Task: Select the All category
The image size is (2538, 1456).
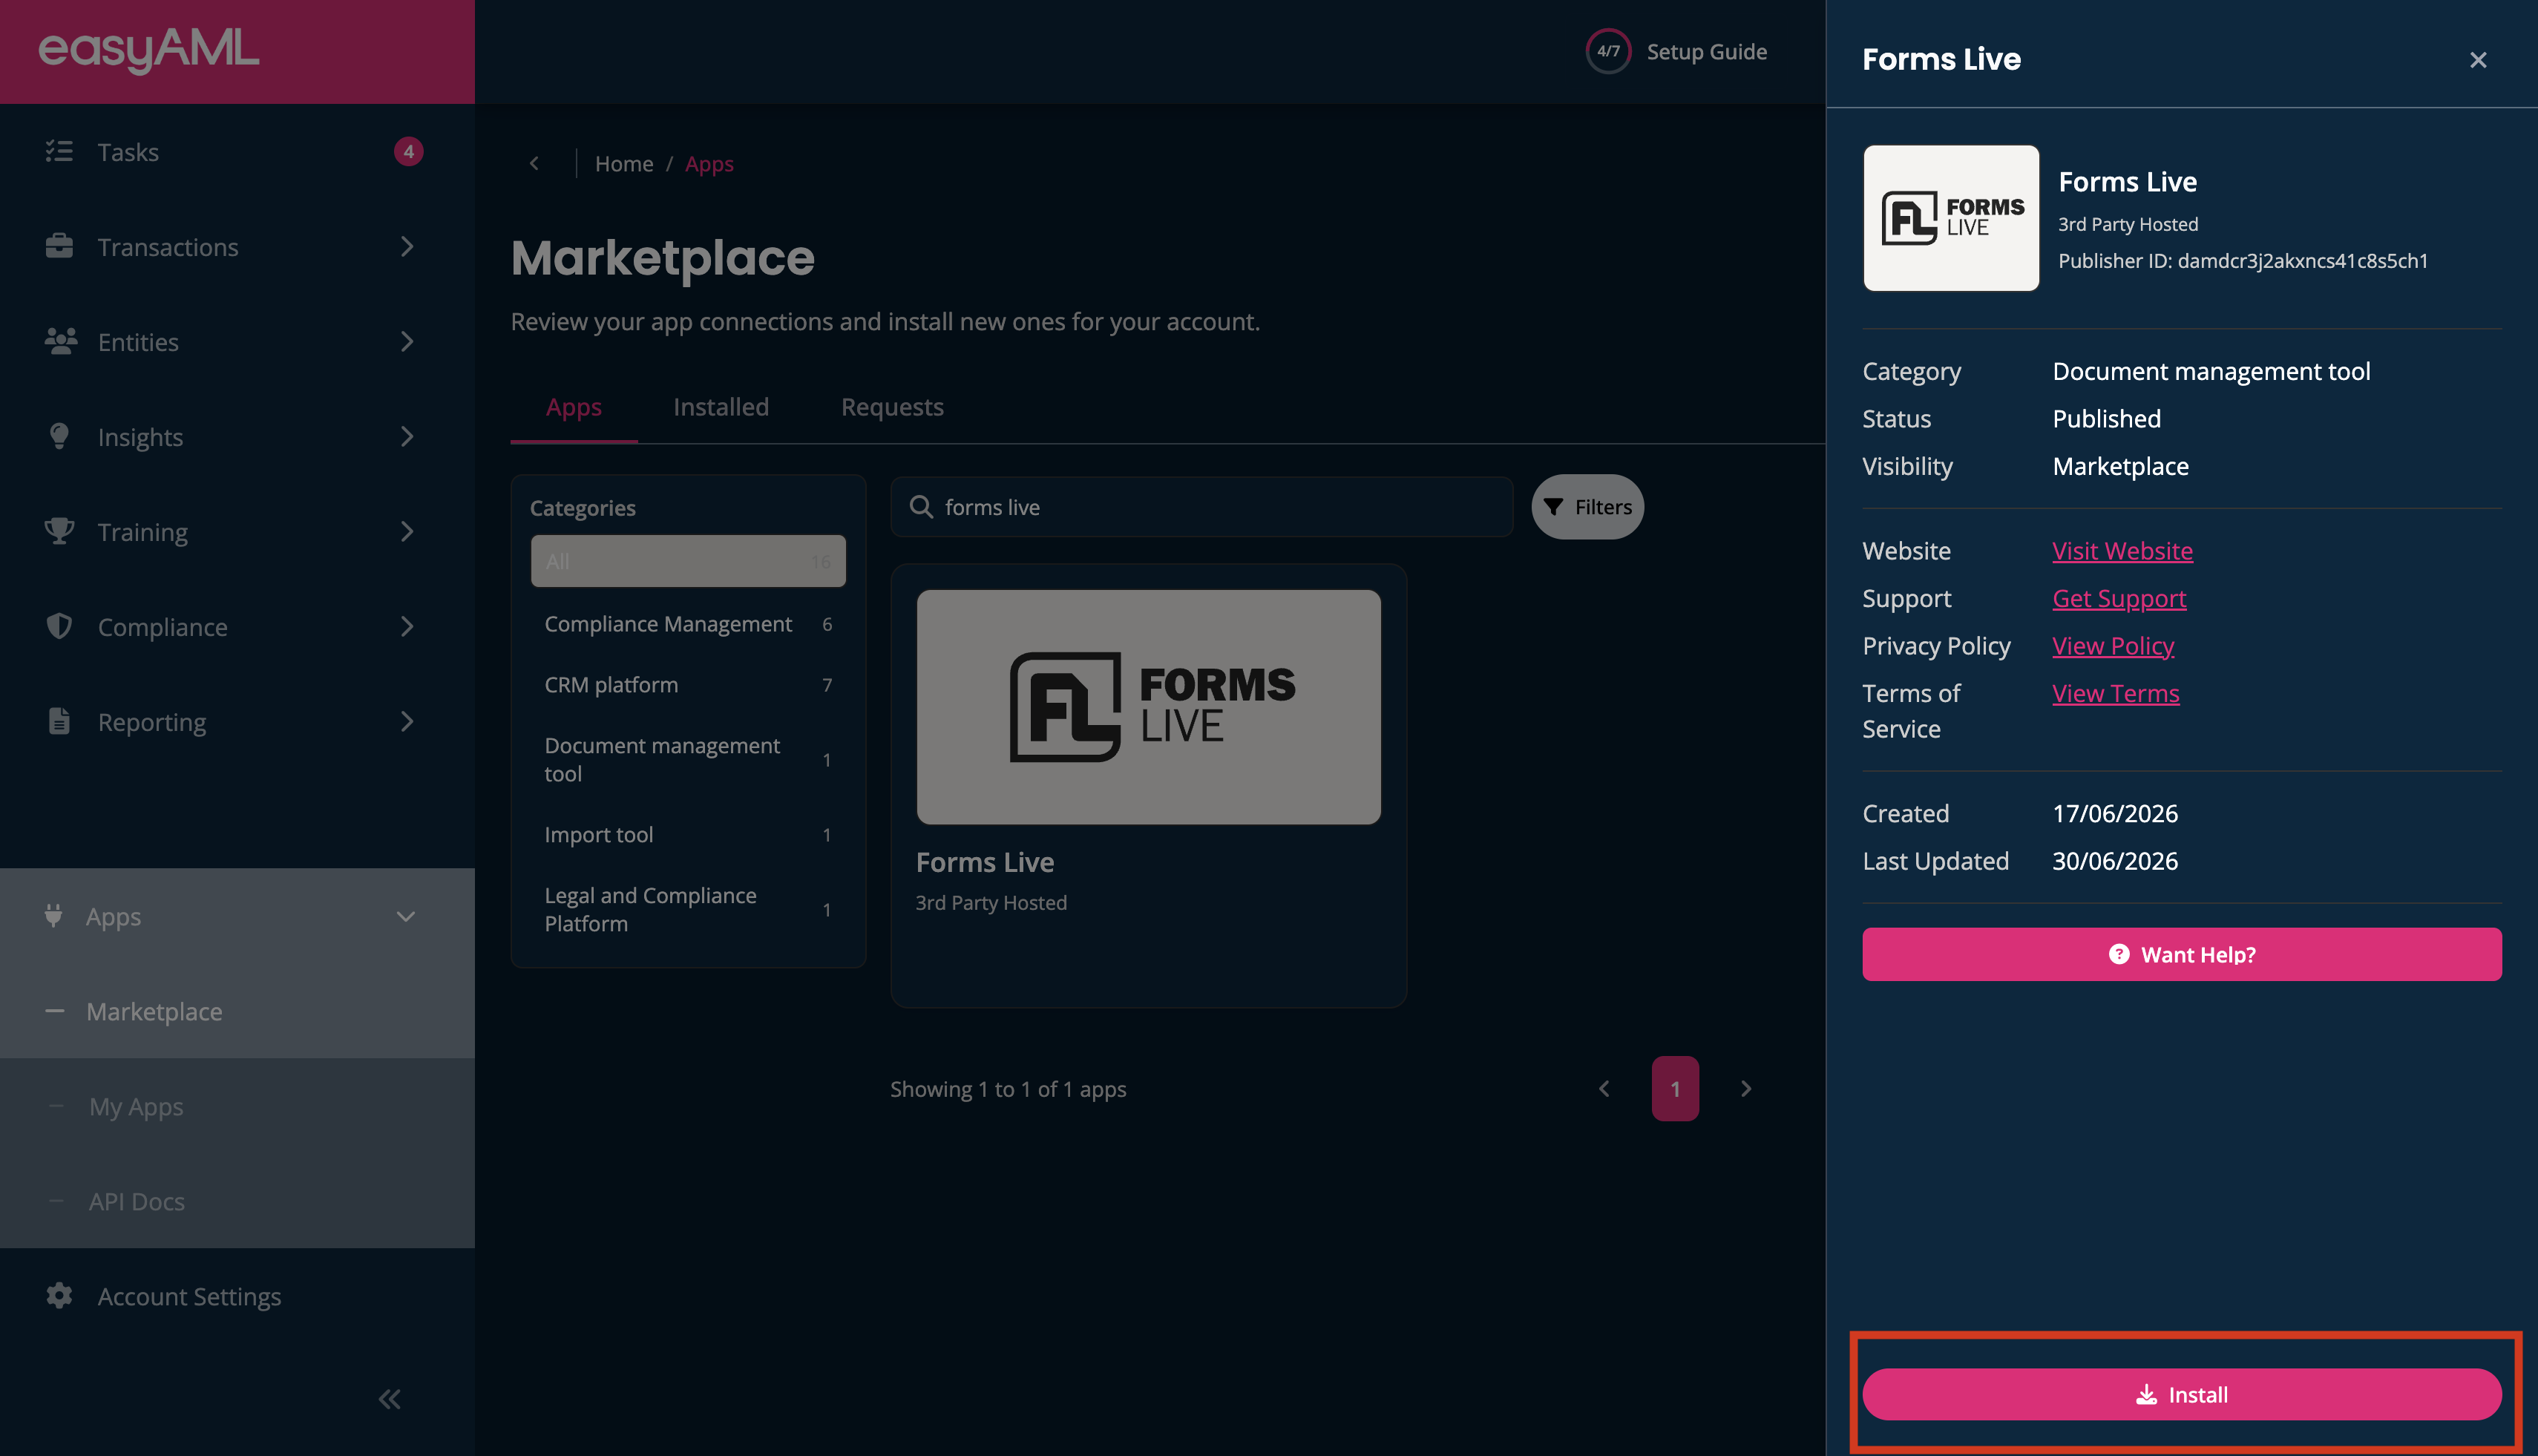Action: tap(688, 561)
